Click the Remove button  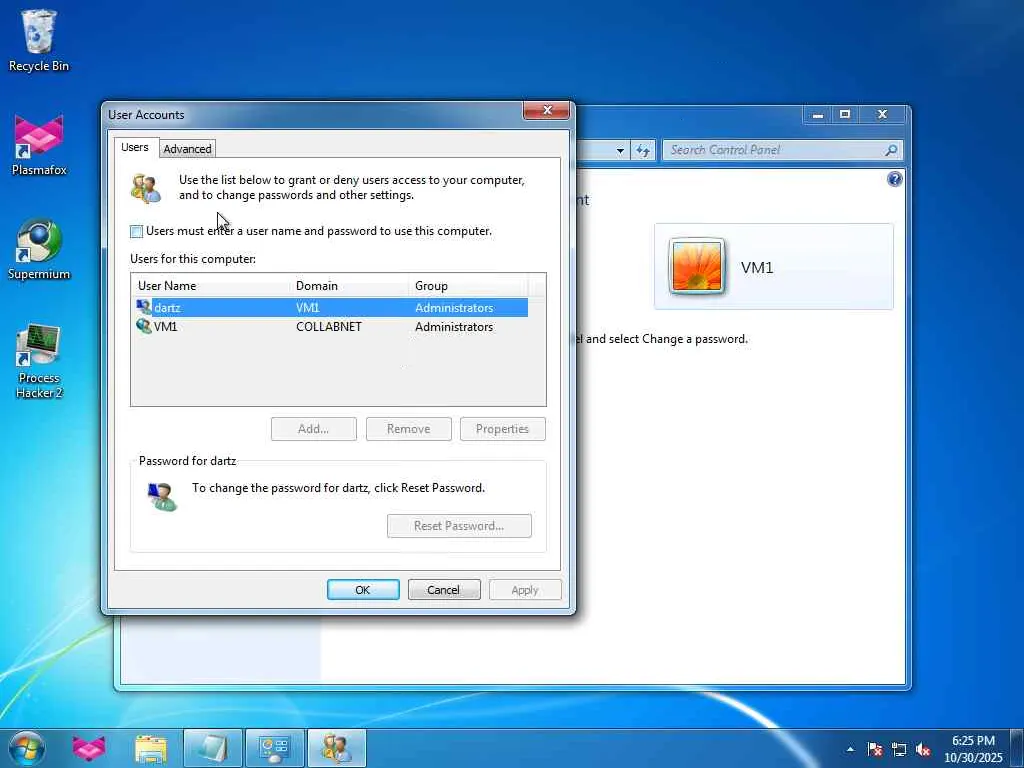[408, 429]
